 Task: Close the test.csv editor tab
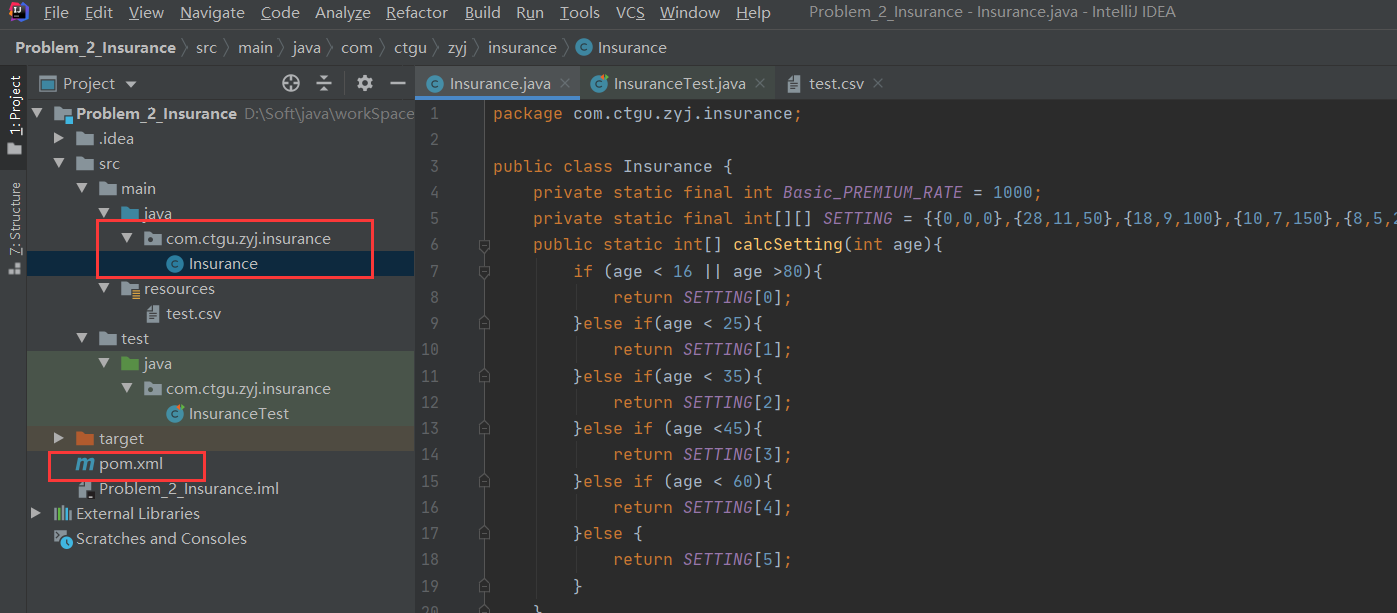877,84
